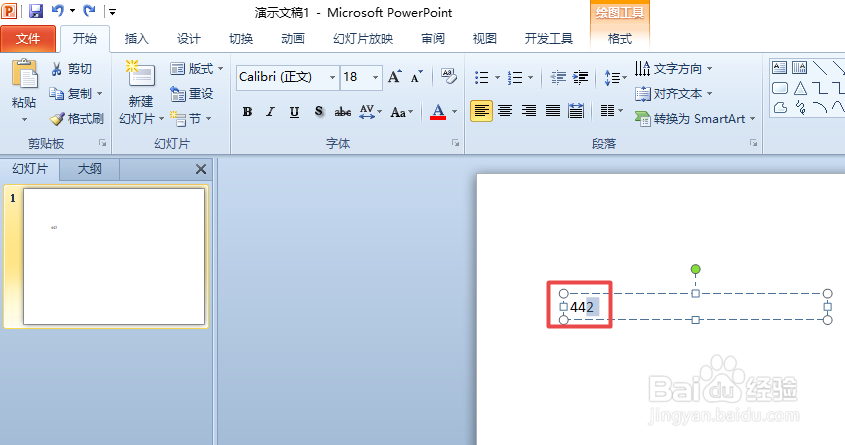This screenshot has height=445, width=845.
Task: Switch to the 大纲 (Outline) pane tab
Action: click(89, 169)
